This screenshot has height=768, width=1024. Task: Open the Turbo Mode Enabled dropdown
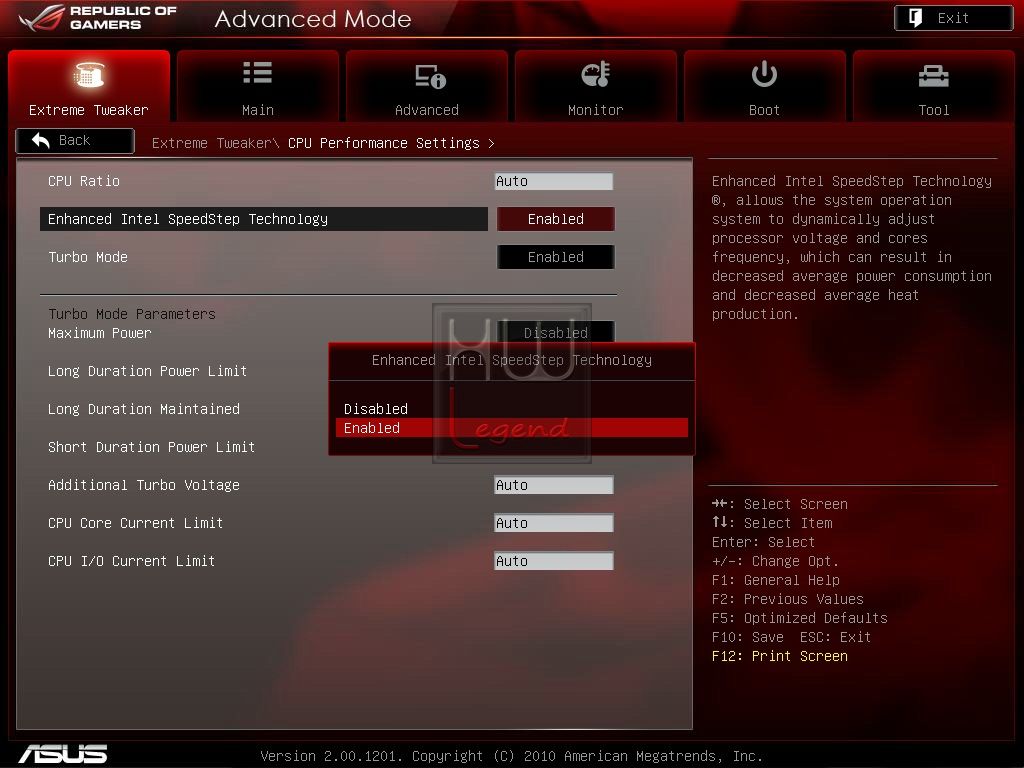pos(556,257)
